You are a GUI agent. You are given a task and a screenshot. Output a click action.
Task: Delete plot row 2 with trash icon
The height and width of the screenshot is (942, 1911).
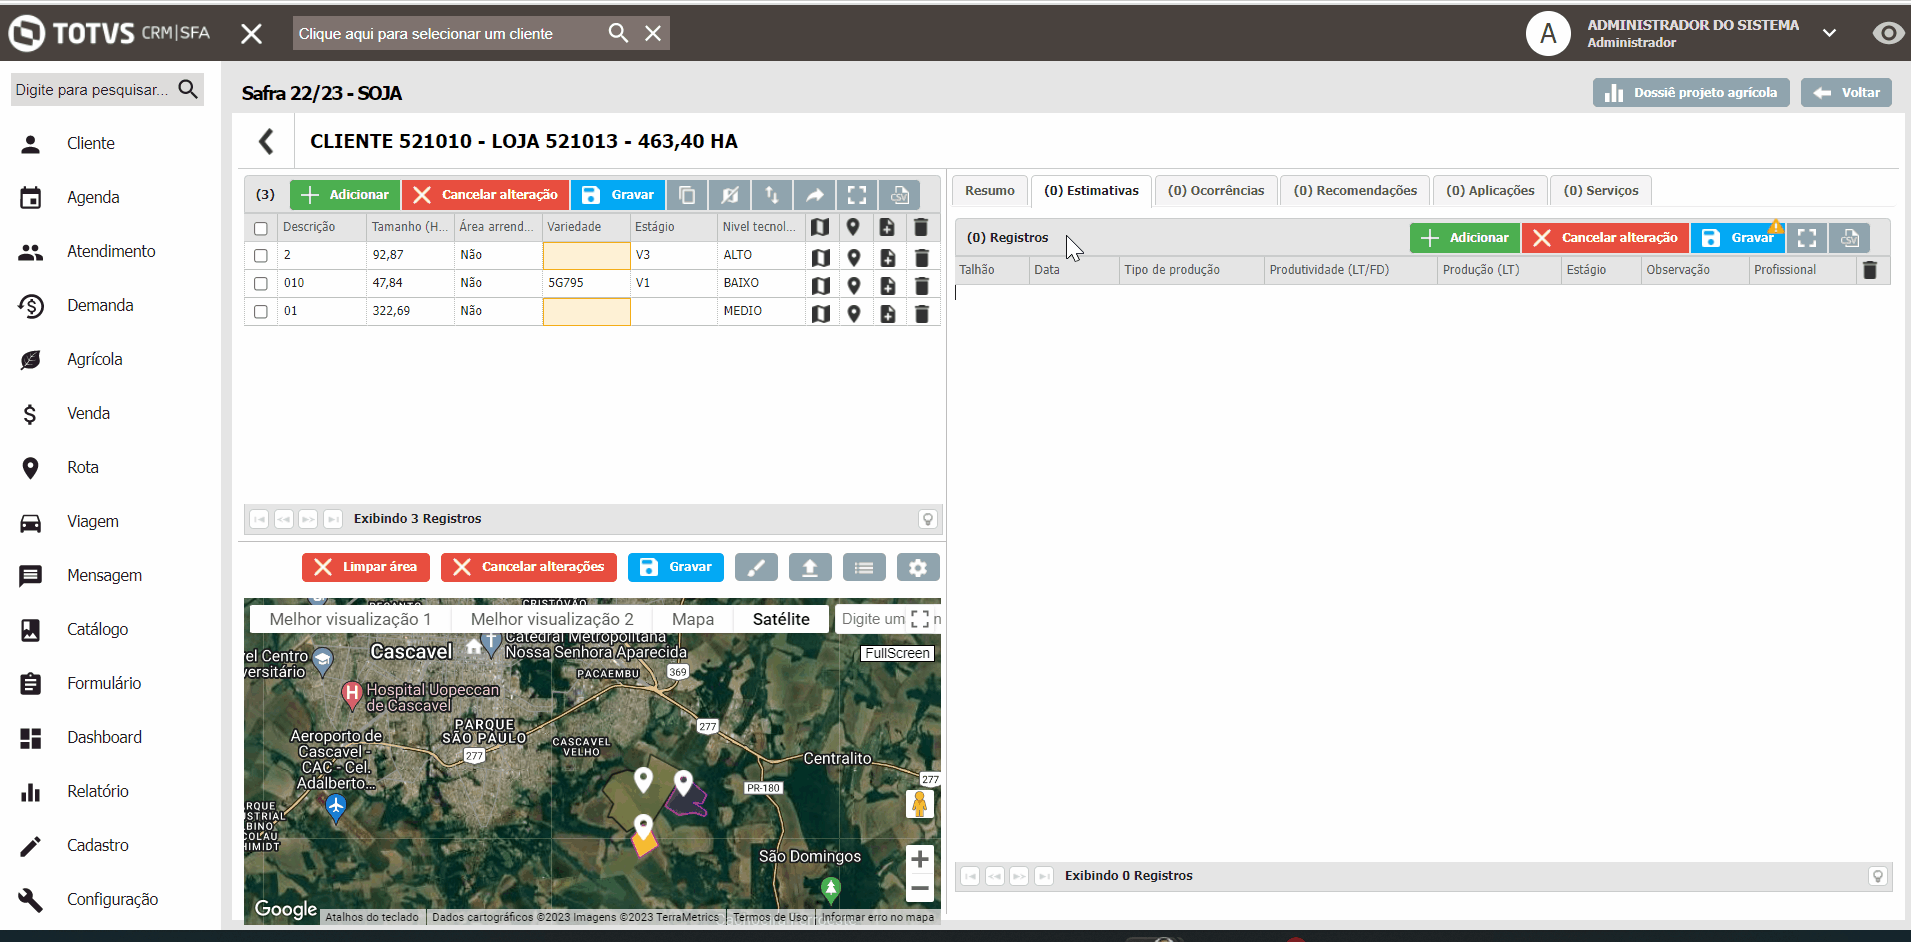[x=922, y=256]
